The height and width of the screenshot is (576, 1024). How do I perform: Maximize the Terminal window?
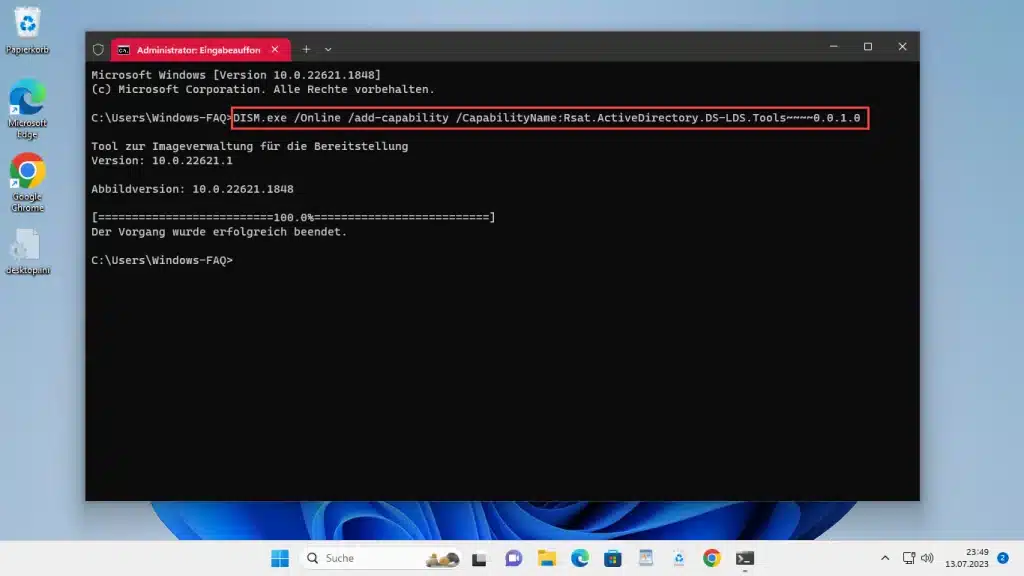867,46
